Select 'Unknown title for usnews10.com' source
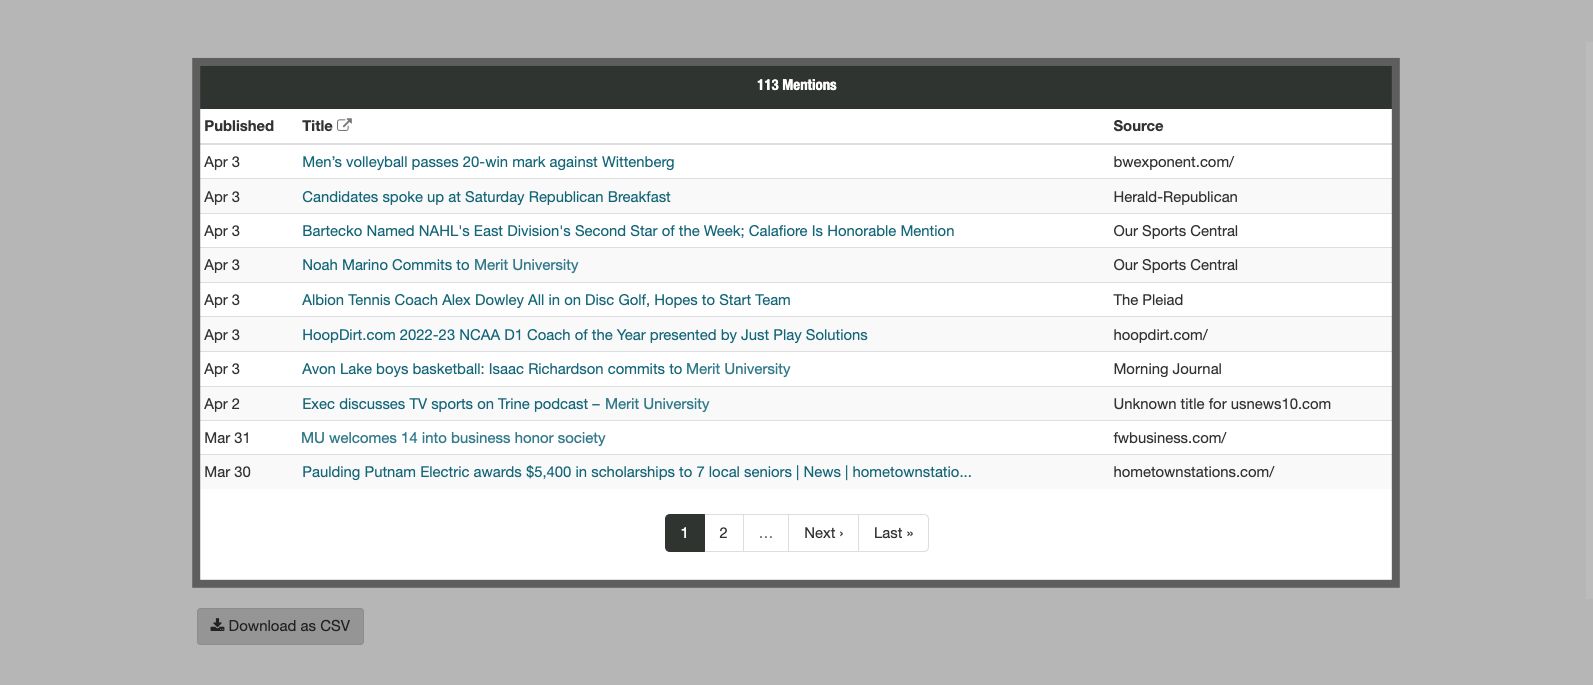Image resolution: width=1593 pixels, height=685 pixels. (1222, 404)
